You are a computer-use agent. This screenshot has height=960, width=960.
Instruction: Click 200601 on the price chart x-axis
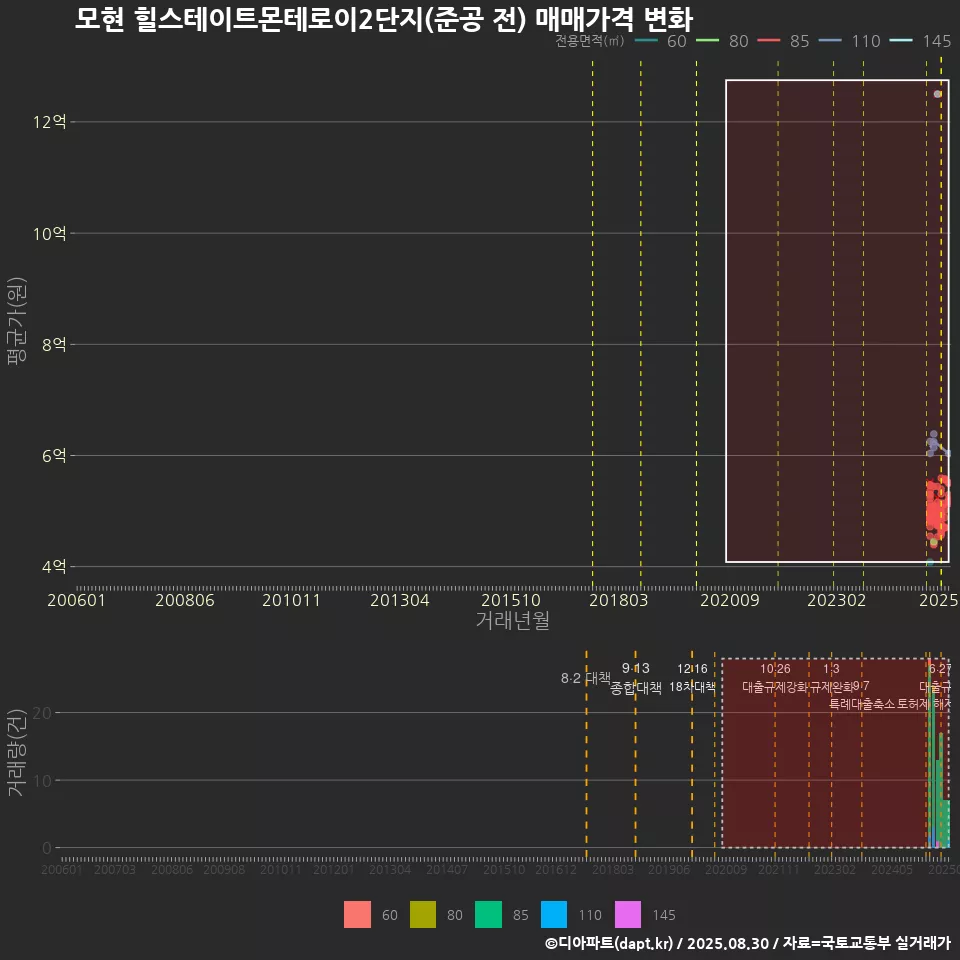click(77, 600)
